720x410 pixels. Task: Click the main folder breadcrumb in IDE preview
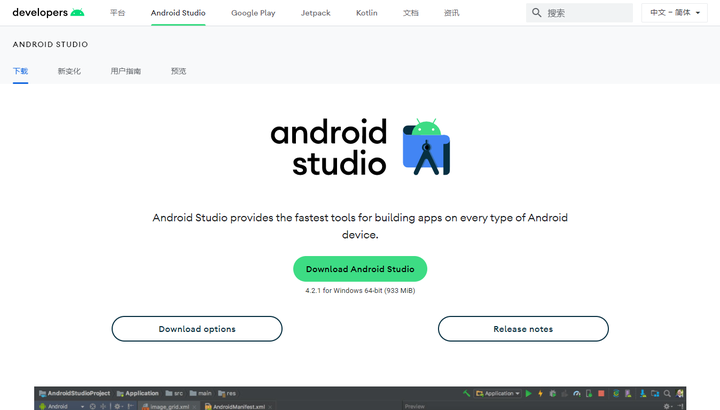[x=201, y=393]
